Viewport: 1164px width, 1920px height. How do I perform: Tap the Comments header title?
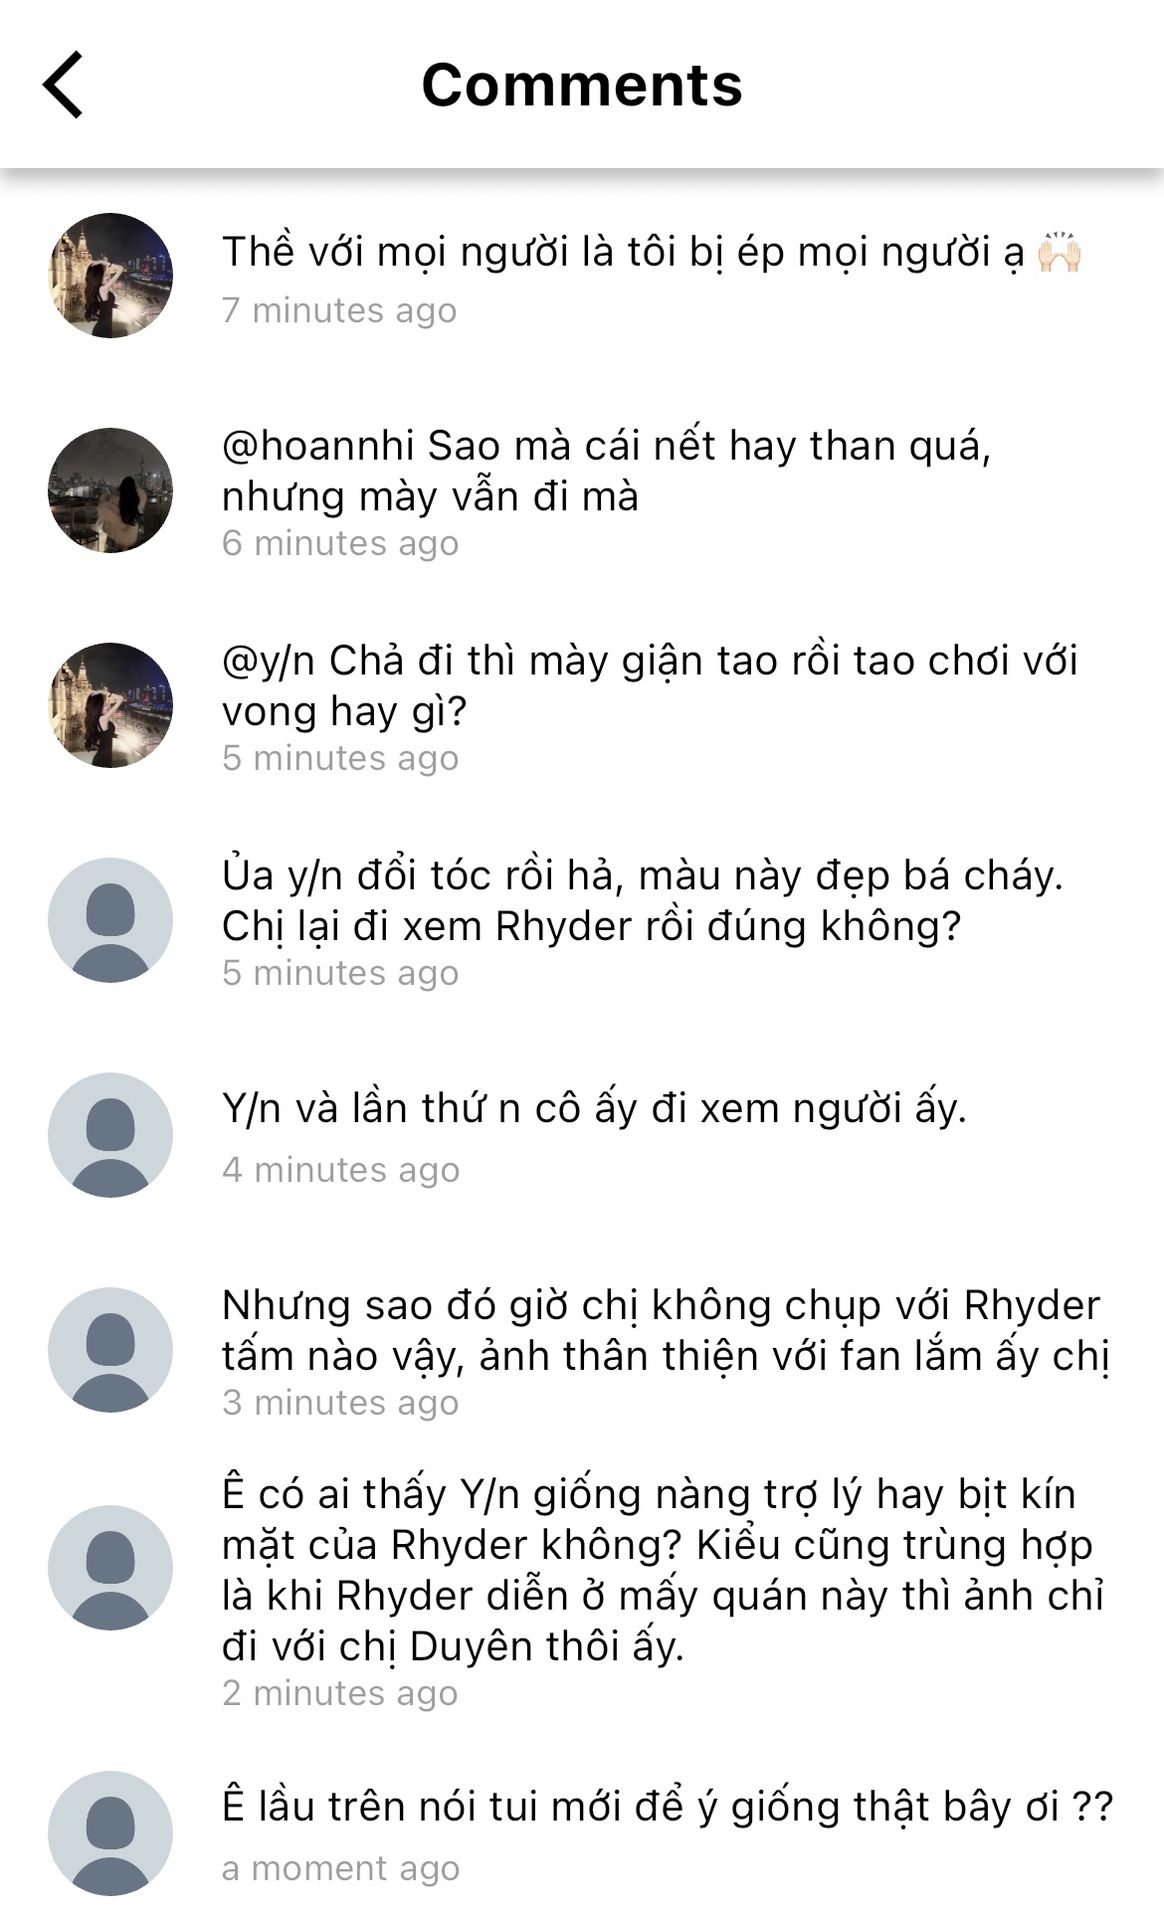coord(582,85)
